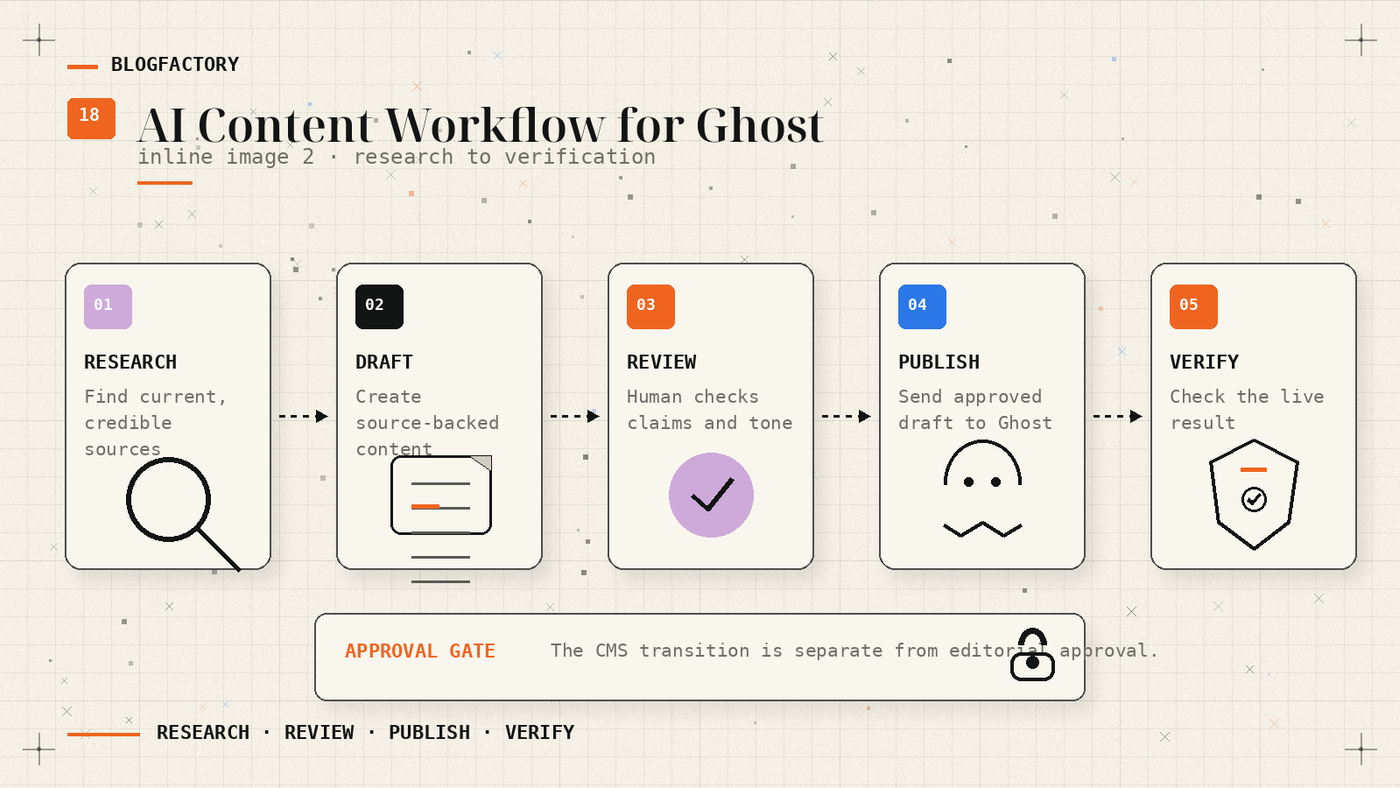The width and height of the screenshot is (1400, 788).
Task: Click the ghost icon in the Publish card
Action: [x=982, y=489]
